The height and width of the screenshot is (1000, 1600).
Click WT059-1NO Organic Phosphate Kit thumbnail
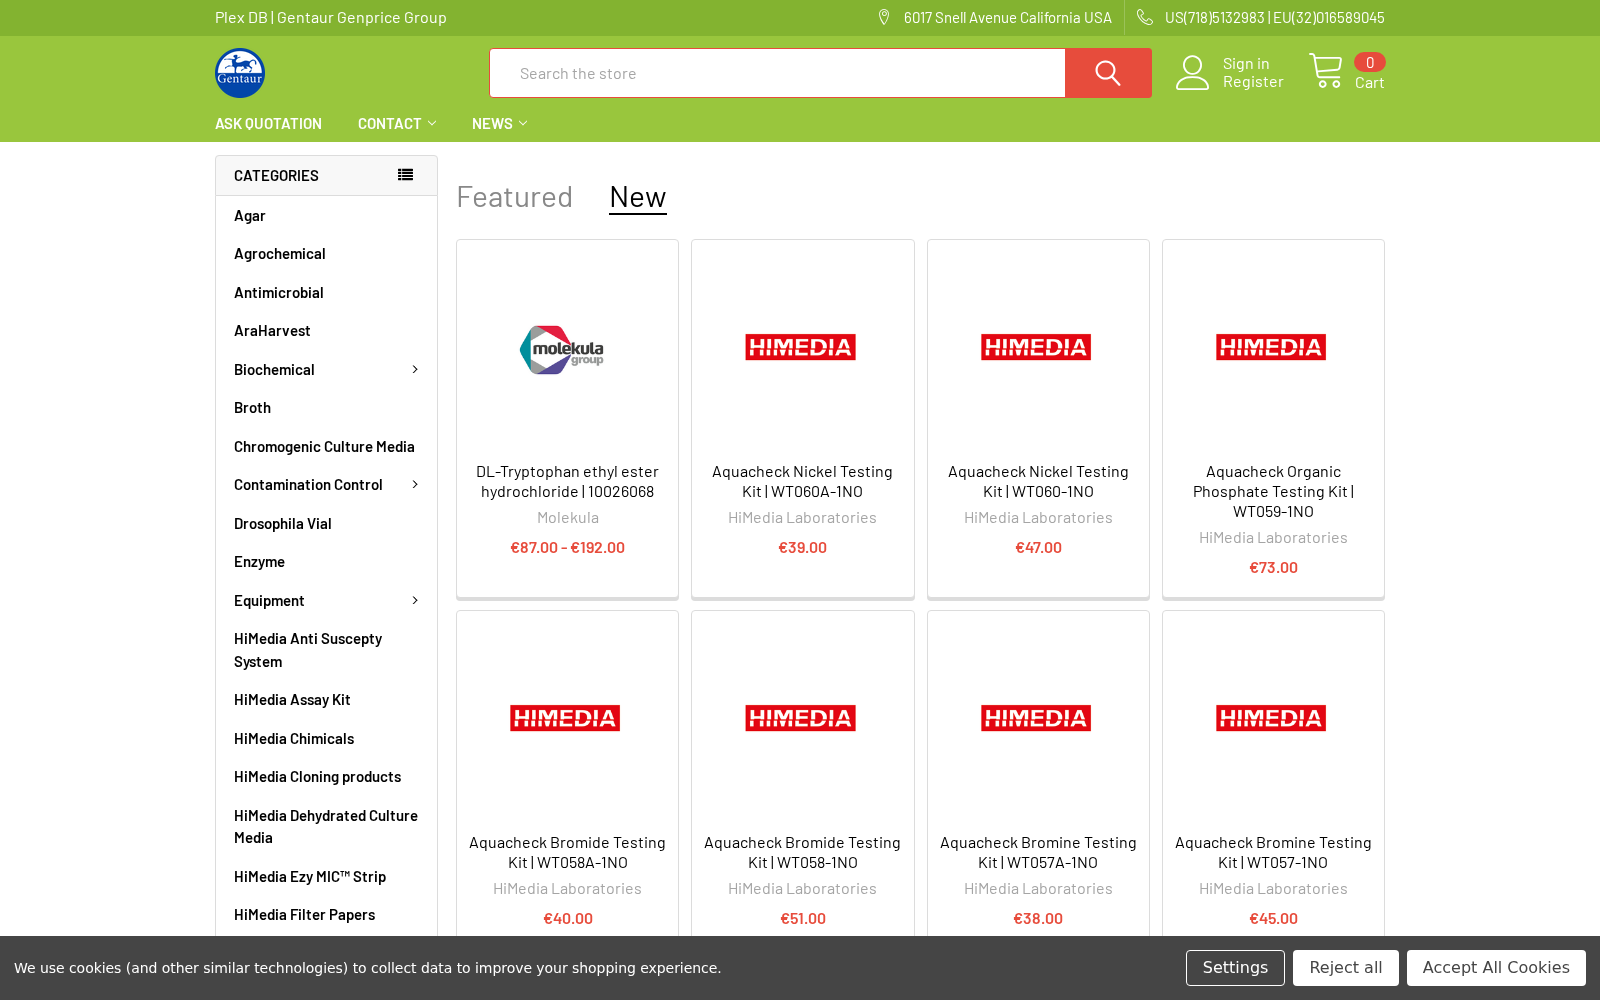pyautogui.click(x=1271, y=347)
